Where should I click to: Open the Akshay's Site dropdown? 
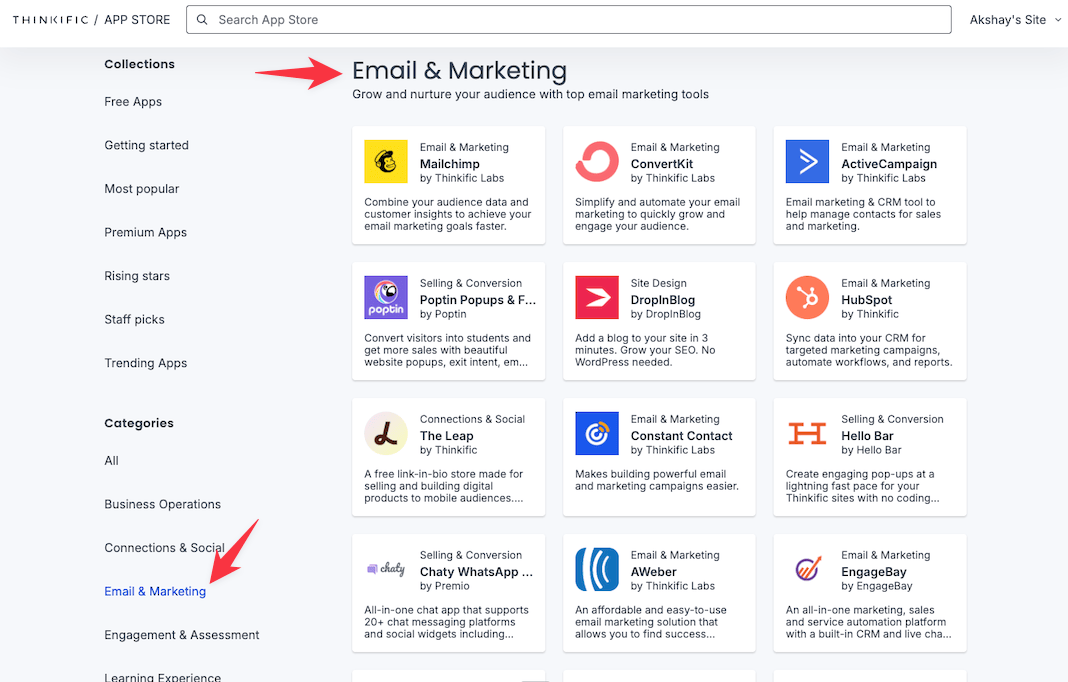pyautogui.click(x=1013, y=19)
